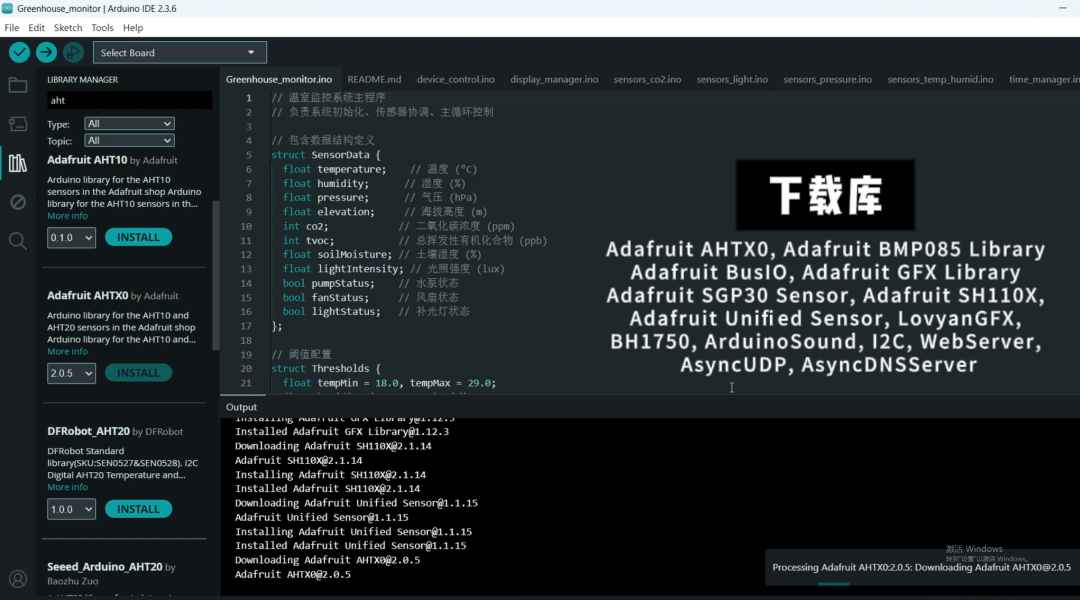Open the Search magnifier sidebar icon
The image size is (1080, 600).
(x=18, y=241)
